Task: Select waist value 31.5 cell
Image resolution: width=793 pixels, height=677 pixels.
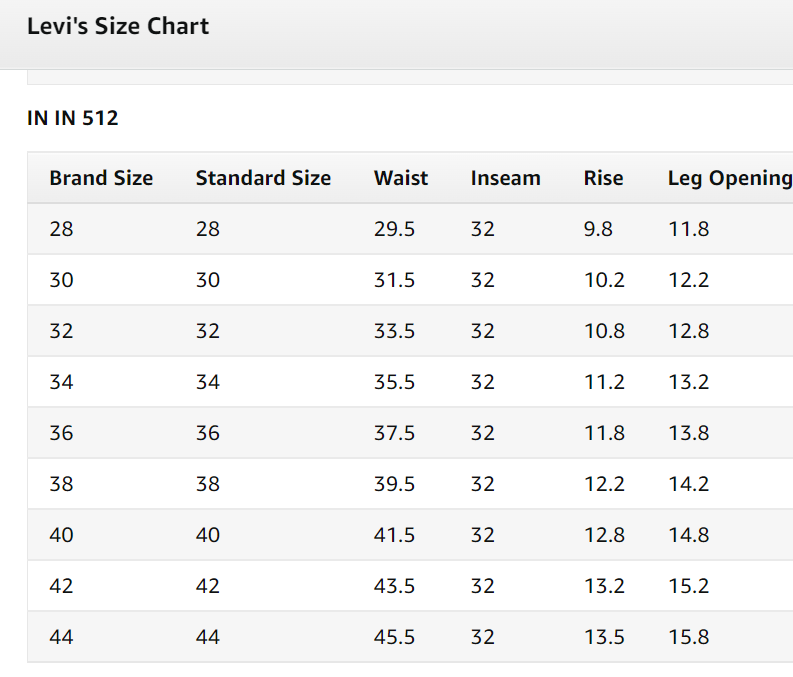Action: 394,280
